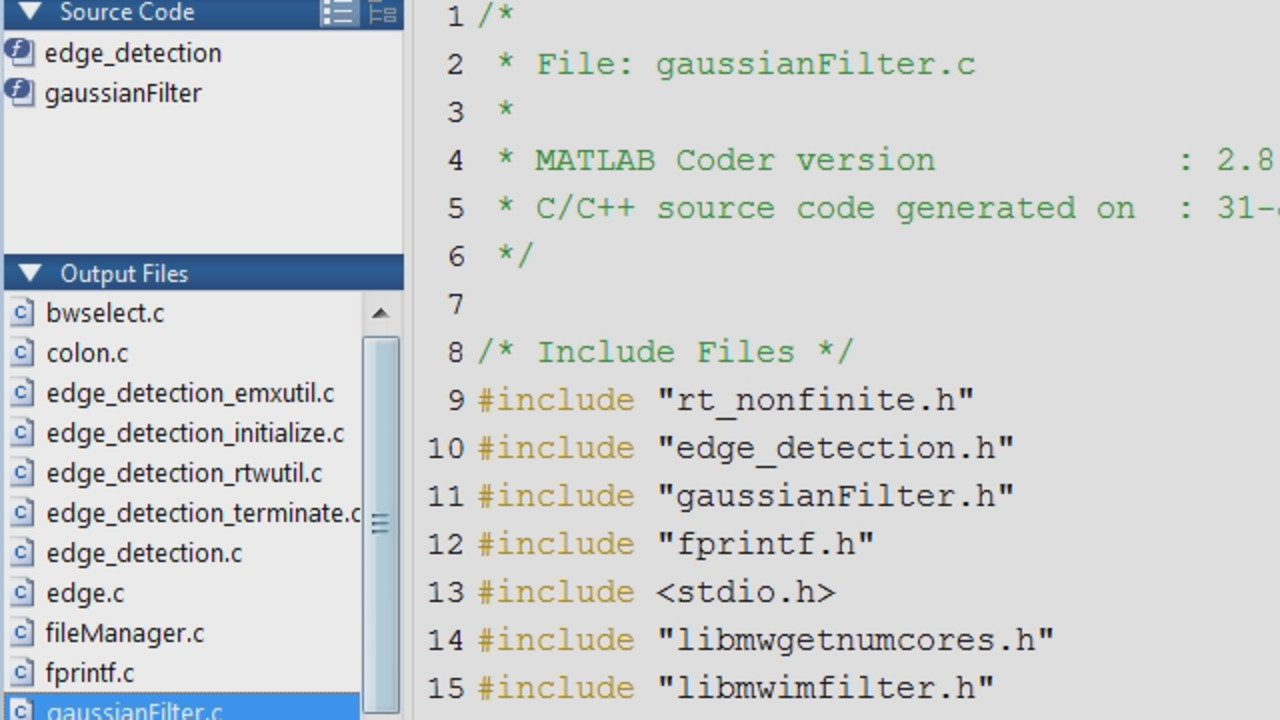Screen dimensions: 1280x720
Task: Select the highlighted gaussianFilter.c file
Action: (x=135, y=710)
